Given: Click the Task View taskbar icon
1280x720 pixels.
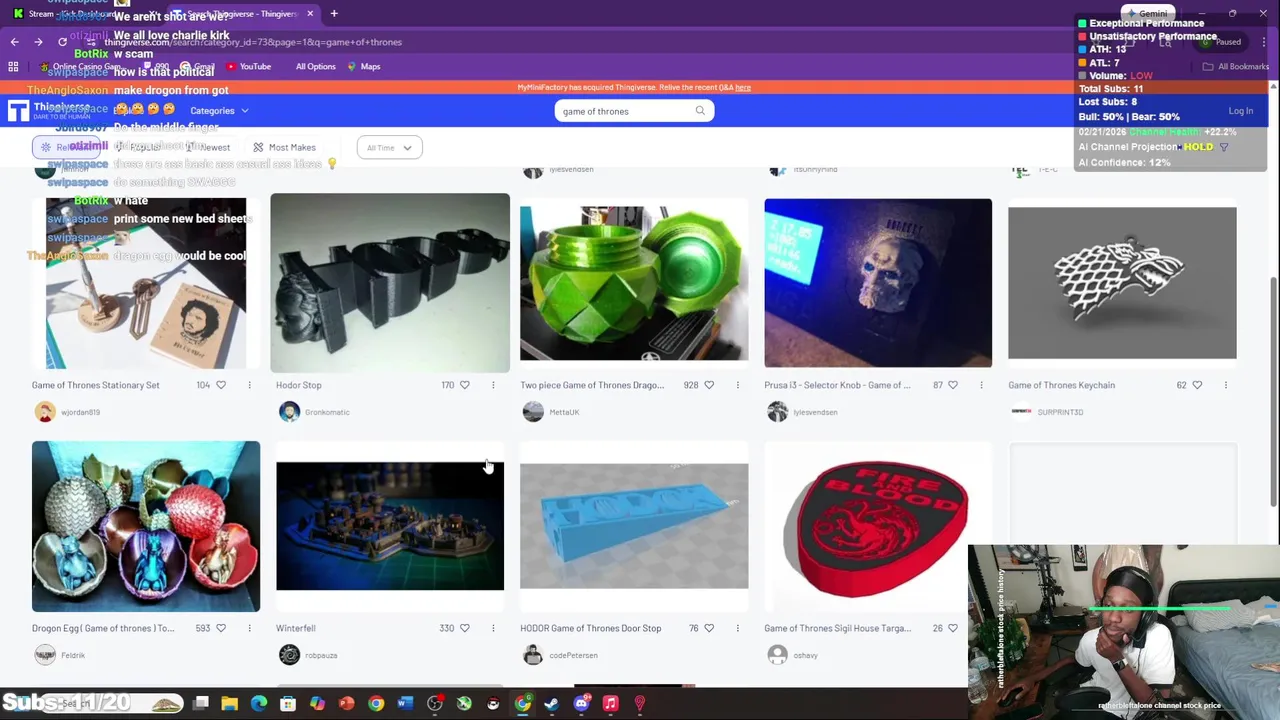Looking at the screenshot, I should click(201, 703).
